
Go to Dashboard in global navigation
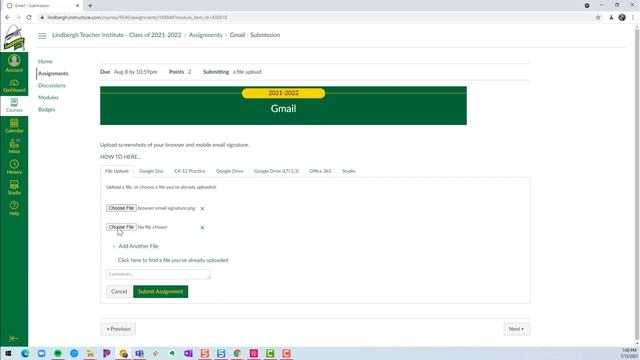point(14,85)
